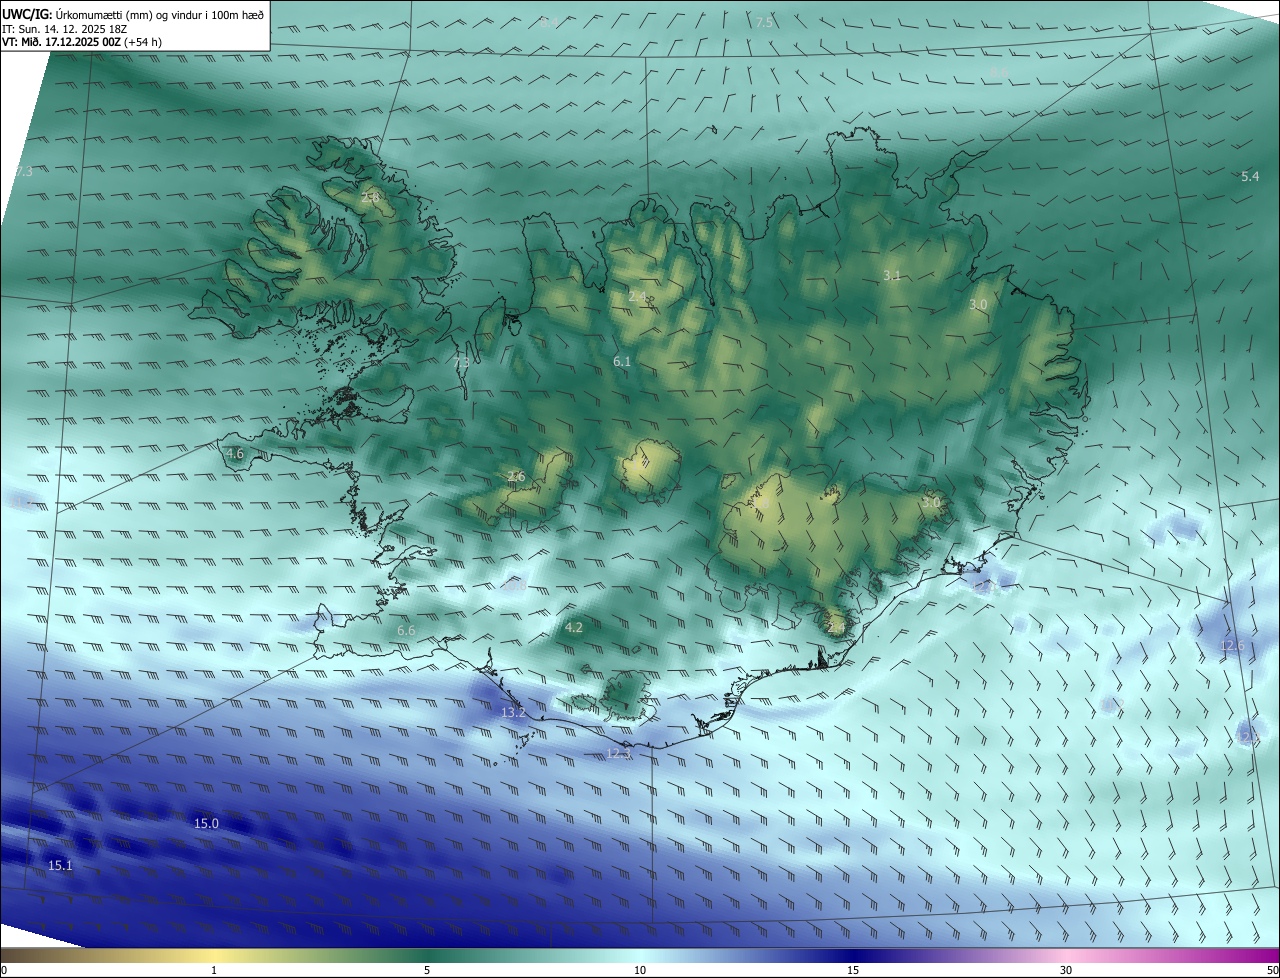1280x978 pixels.
Task: Click the pink colorbar section above 30
Action: point(1066,955)
